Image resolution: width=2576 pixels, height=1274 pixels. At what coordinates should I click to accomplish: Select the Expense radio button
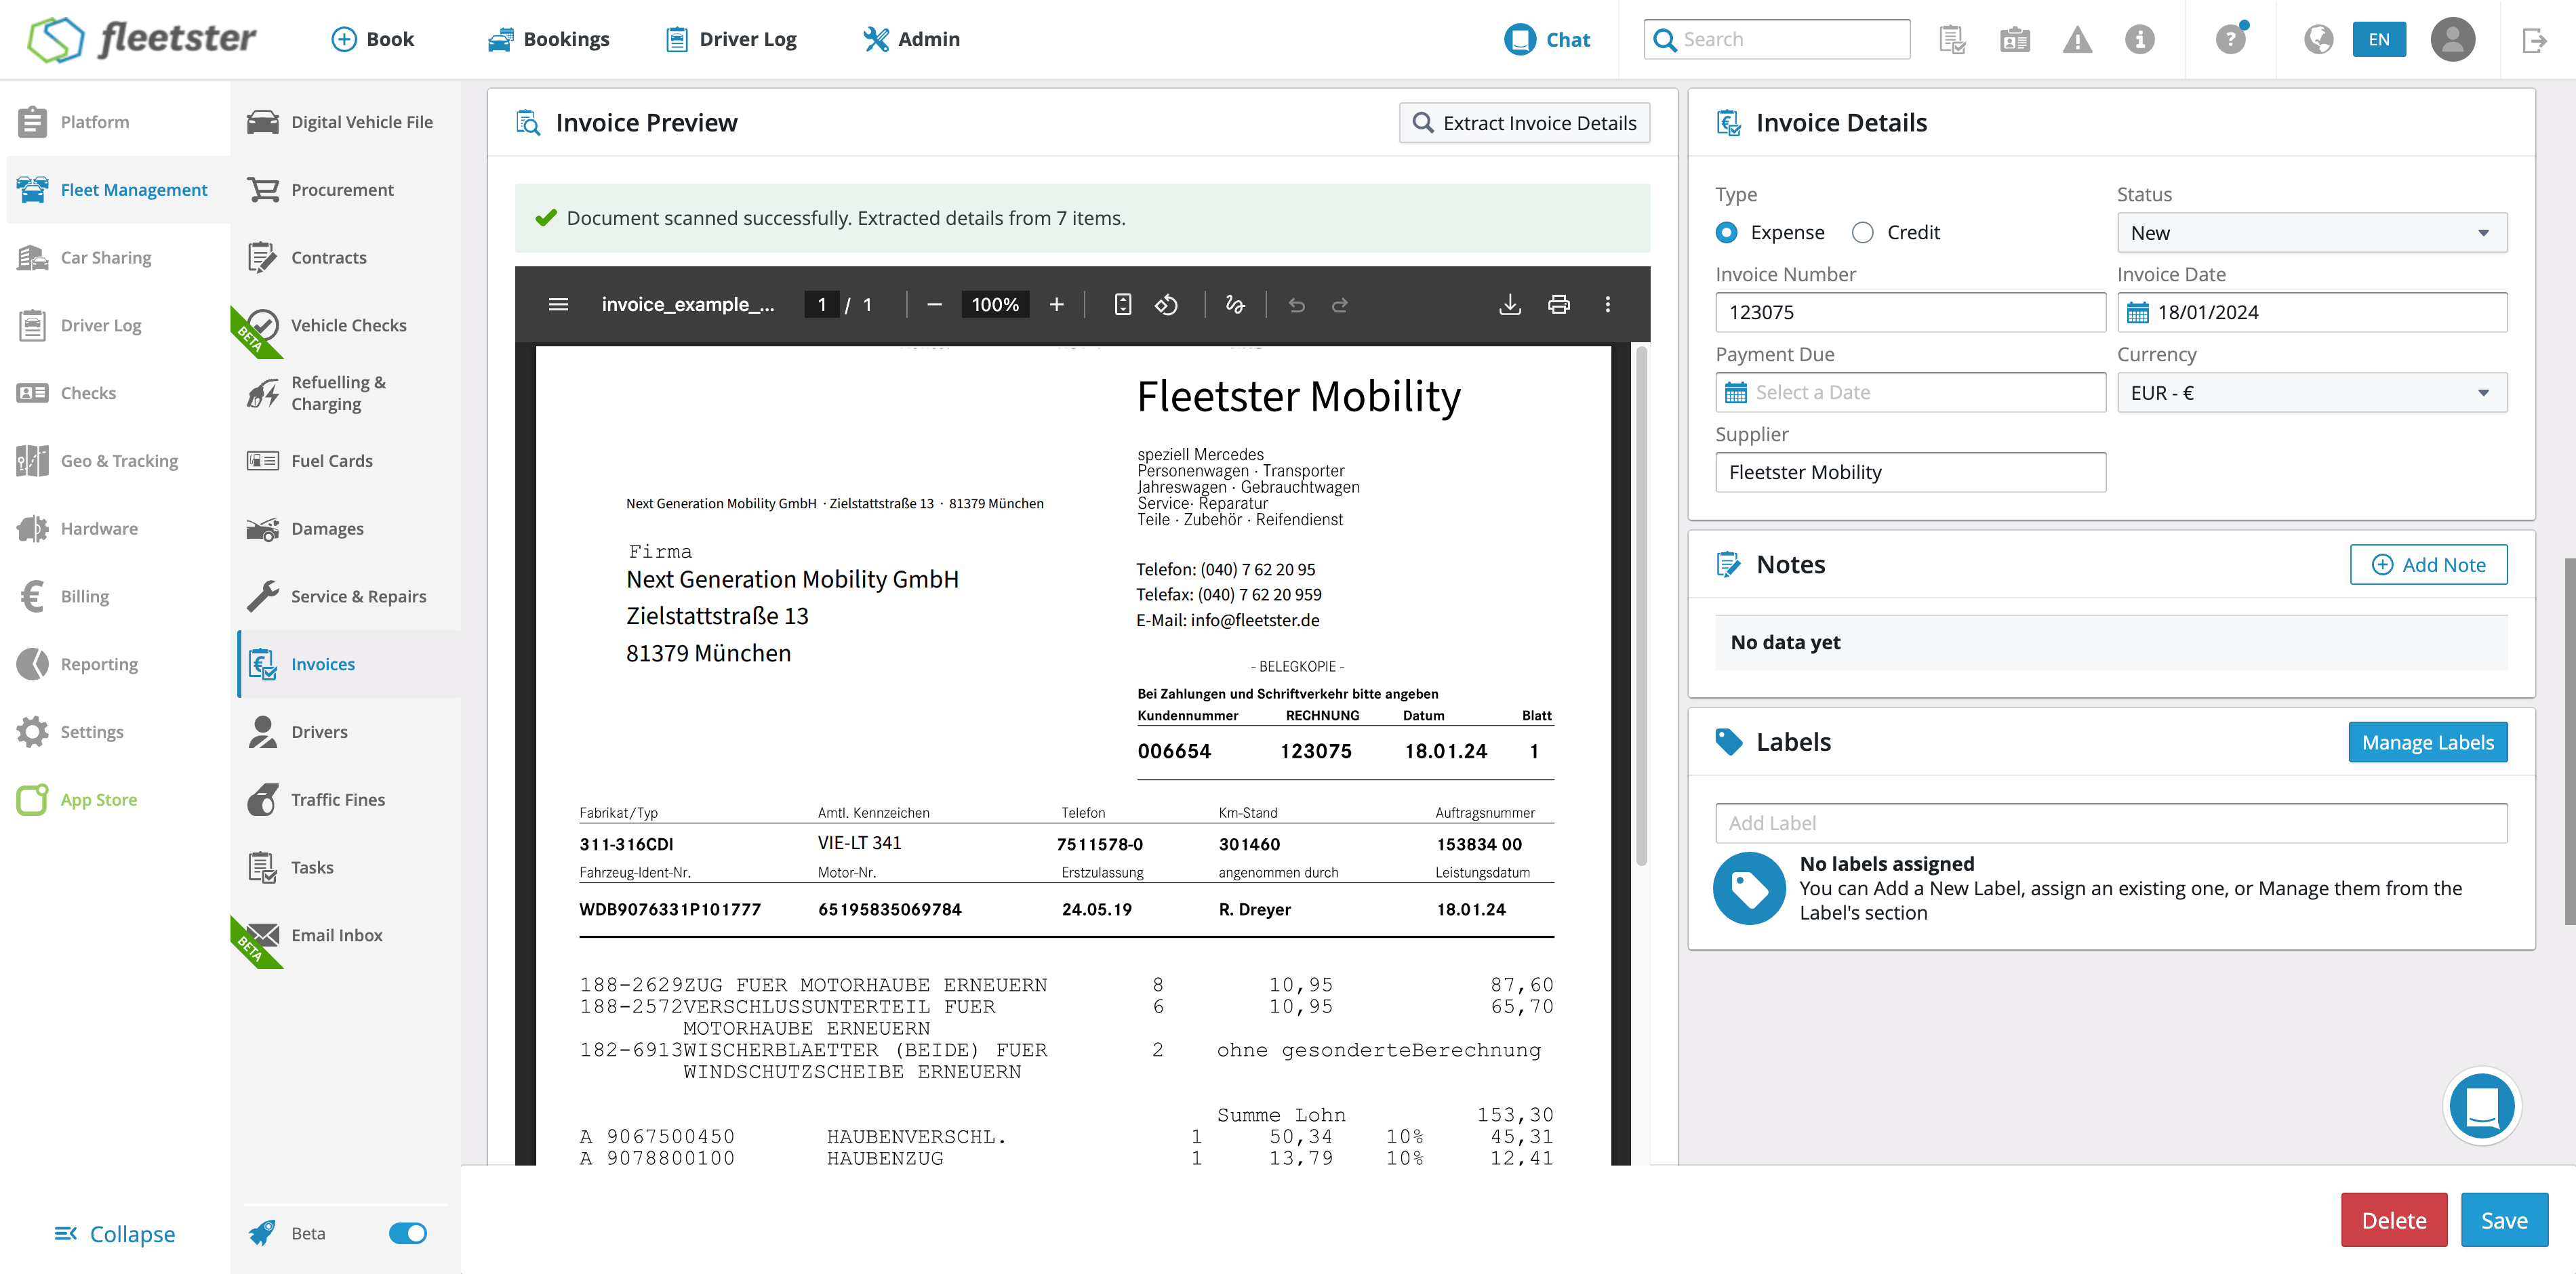1726,233
